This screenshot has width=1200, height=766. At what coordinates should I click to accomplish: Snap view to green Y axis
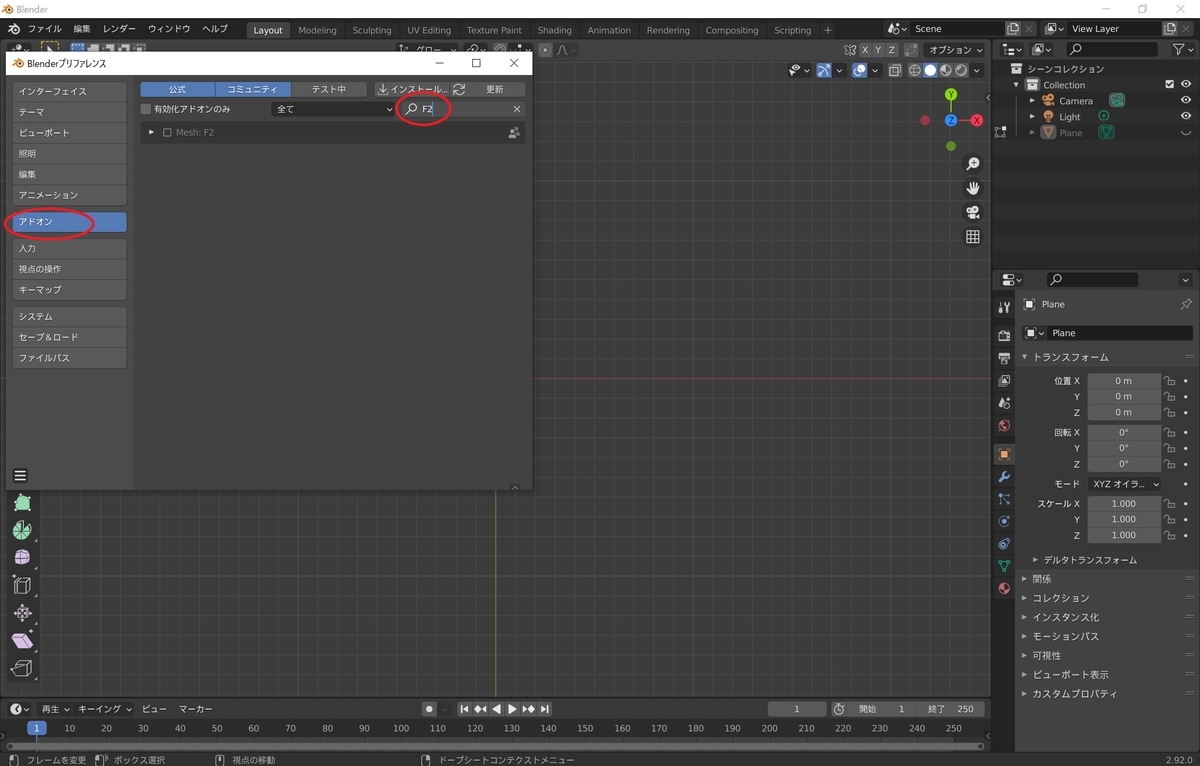point(951,95)
